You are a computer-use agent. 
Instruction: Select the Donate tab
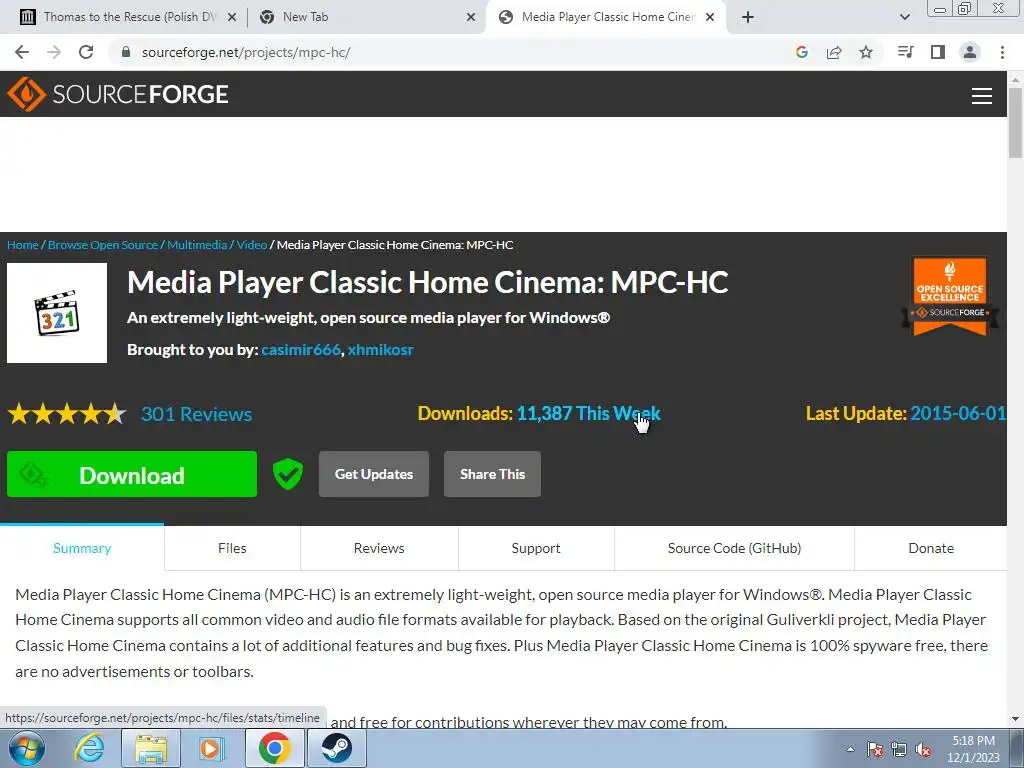[931, 549]
